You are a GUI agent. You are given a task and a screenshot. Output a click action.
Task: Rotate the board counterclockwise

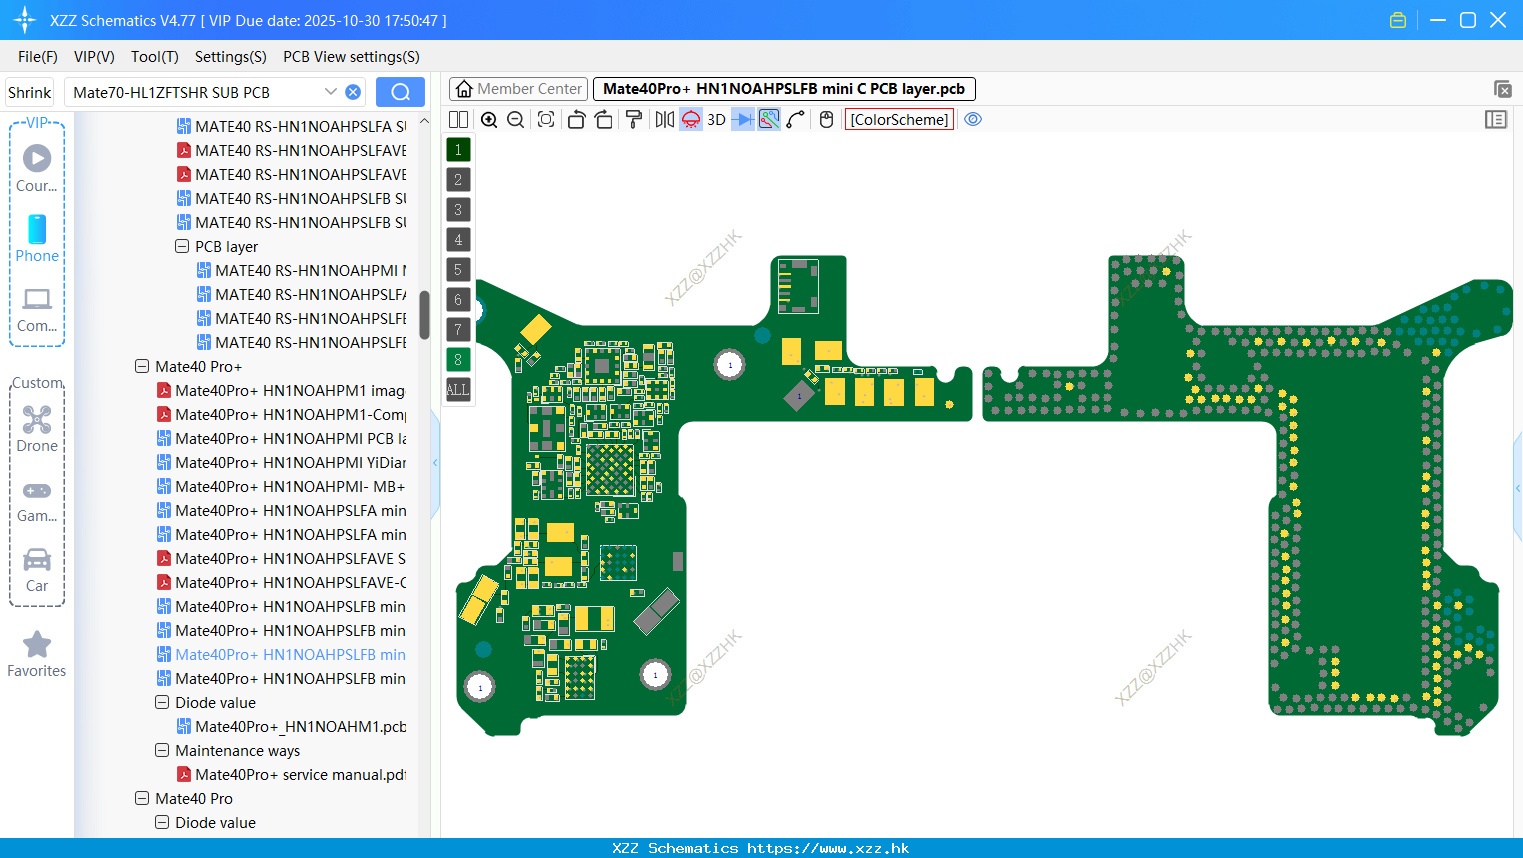pos(576,119)
